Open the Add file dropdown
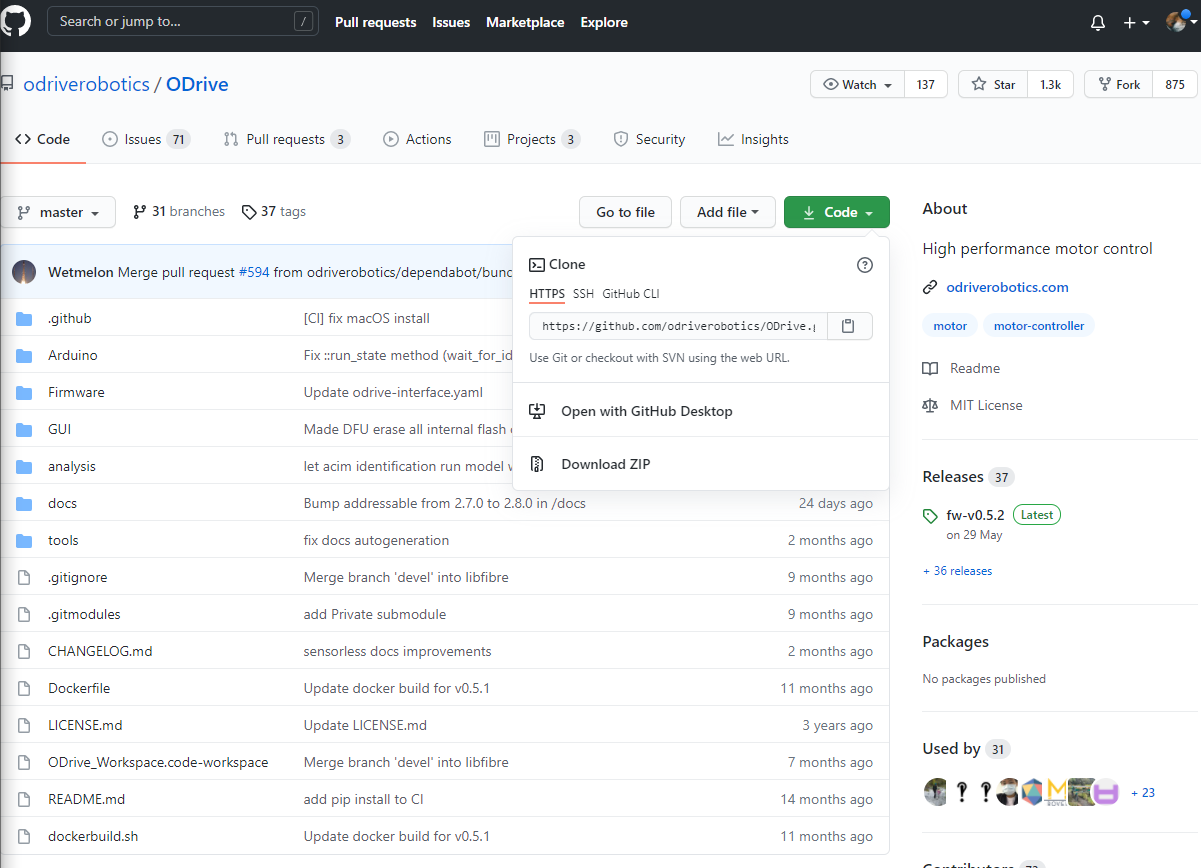Screen dimensions: 1201x868 (728, 212)
